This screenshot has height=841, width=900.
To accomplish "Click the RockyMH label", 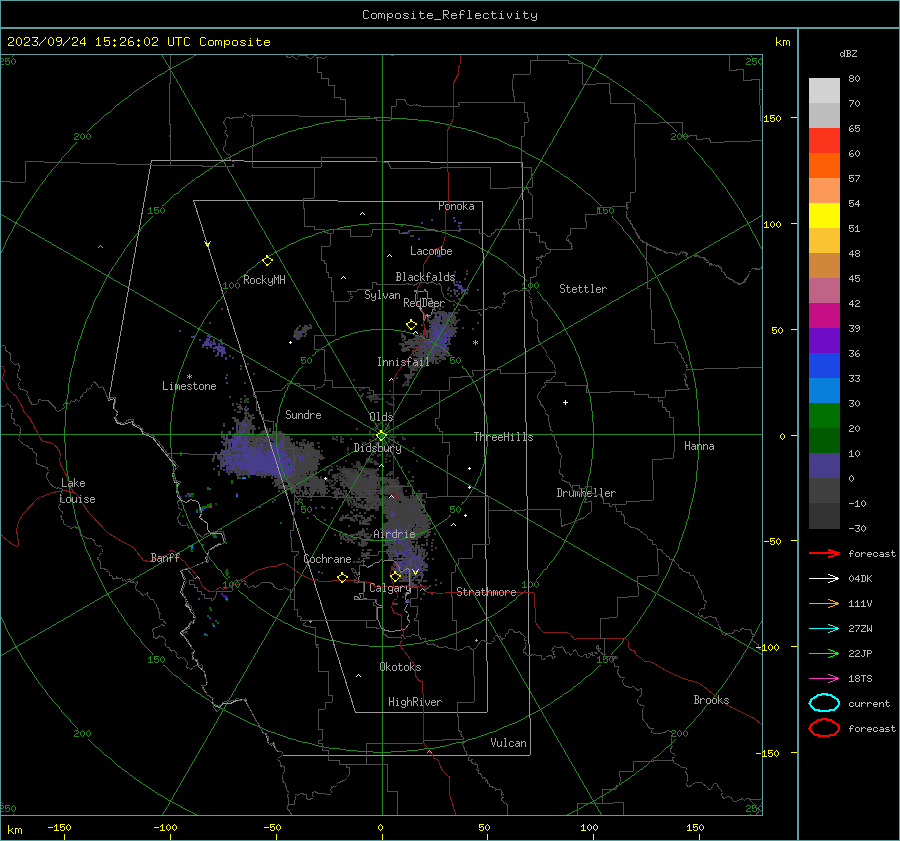I will (x=264, y=280).
